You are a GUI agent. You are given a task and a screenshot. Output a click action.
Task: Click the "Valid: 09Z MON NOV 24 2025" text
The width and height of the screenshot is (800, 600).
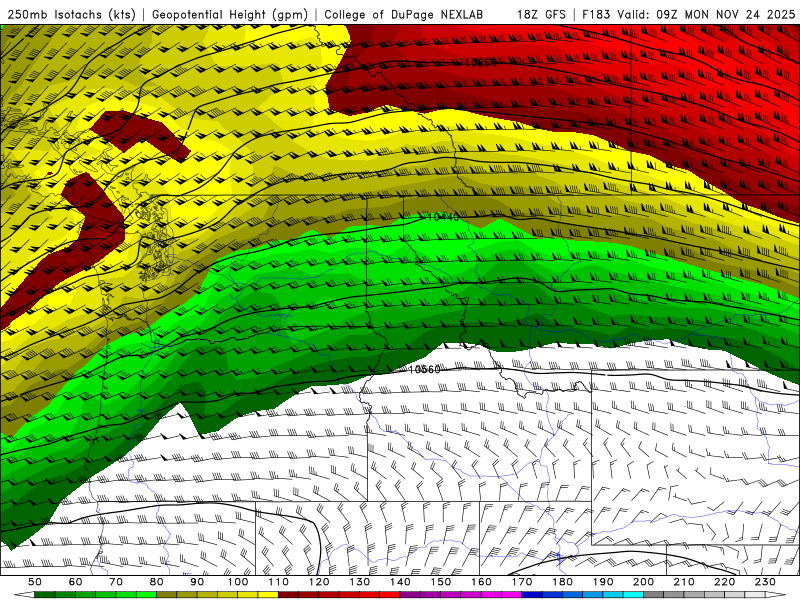[706, 14]
